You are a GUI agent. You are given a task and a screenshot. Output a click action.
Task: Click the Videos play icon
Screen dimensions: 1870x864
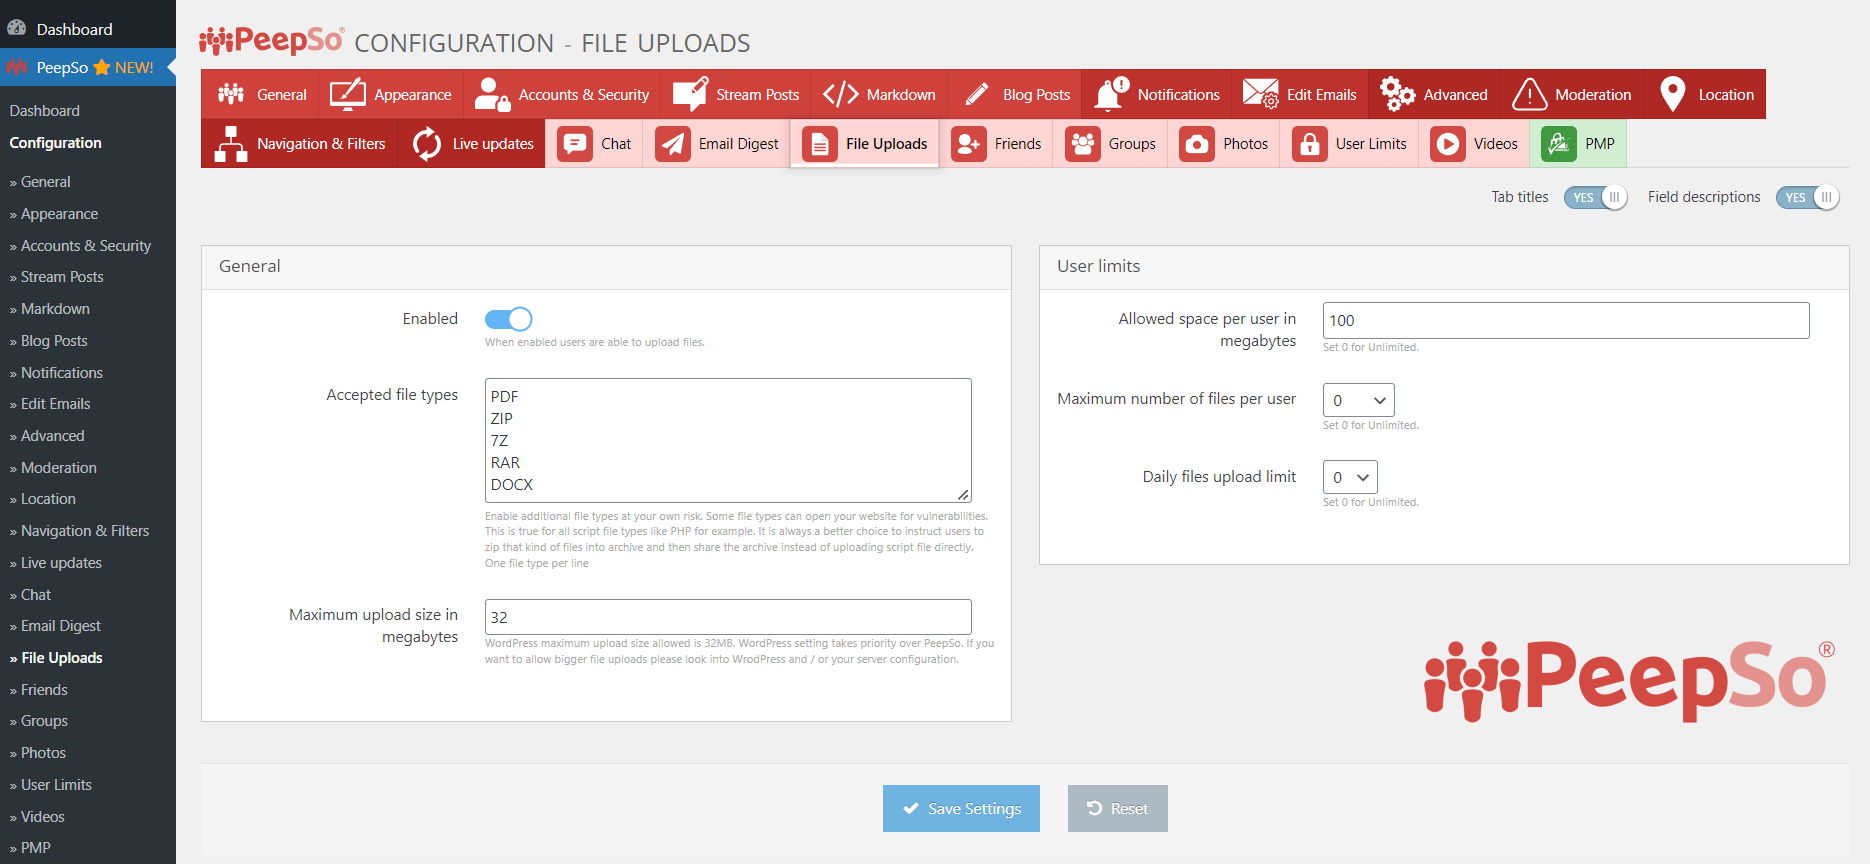(x=1448, y=144)
